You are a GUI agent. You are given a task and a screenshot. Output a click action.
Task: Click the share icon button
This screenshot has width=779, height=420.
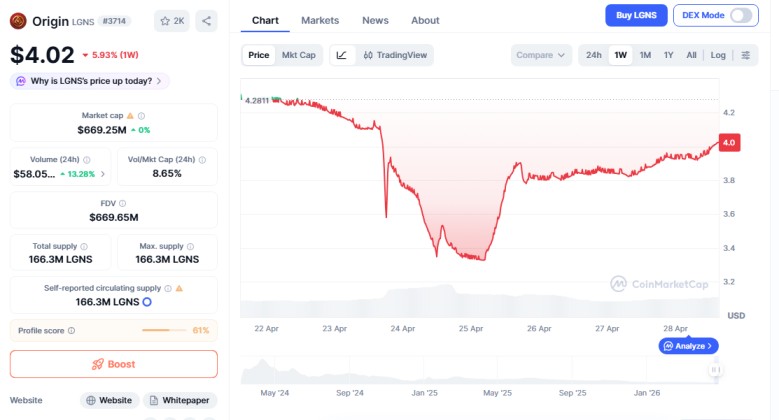pyautogui.click(x=206, y=20)
